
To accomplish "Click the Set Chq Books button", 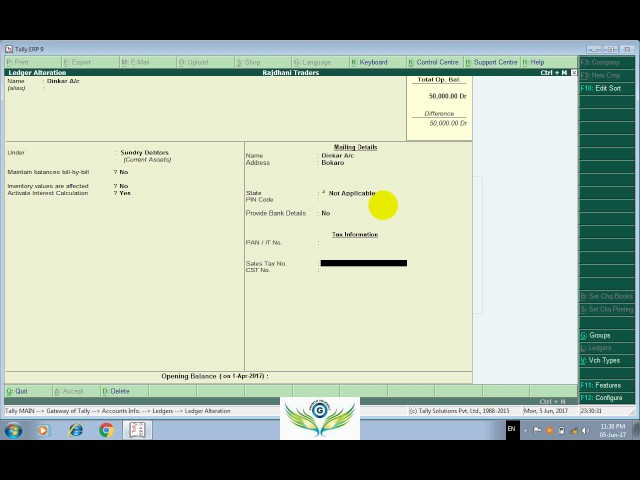I will [x=607, y=296].
